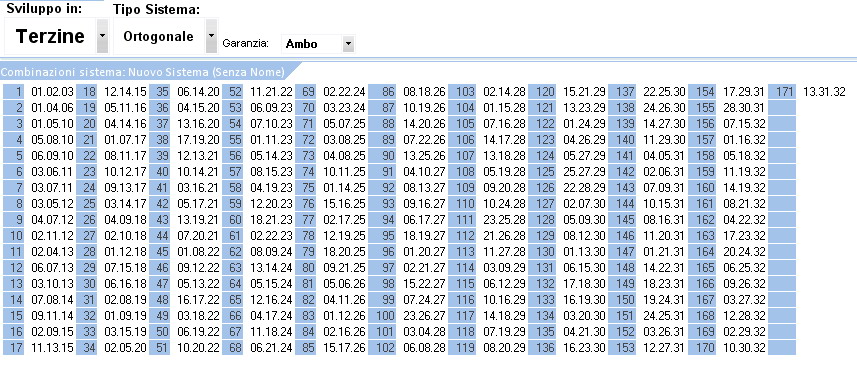Open the Terzine dropdown arrow
The width and height of the screenshot is (857, 365).
click(x=102, y=36)
